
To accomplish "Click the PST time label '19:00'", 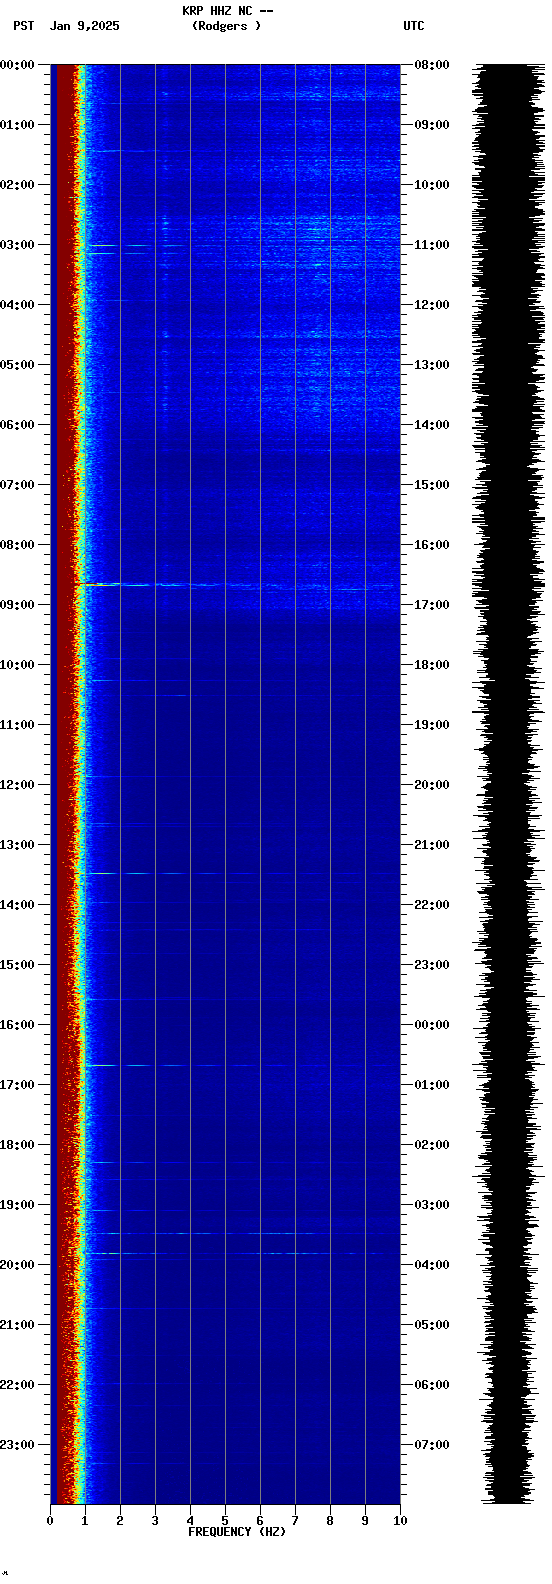I will pos(17,1205).
